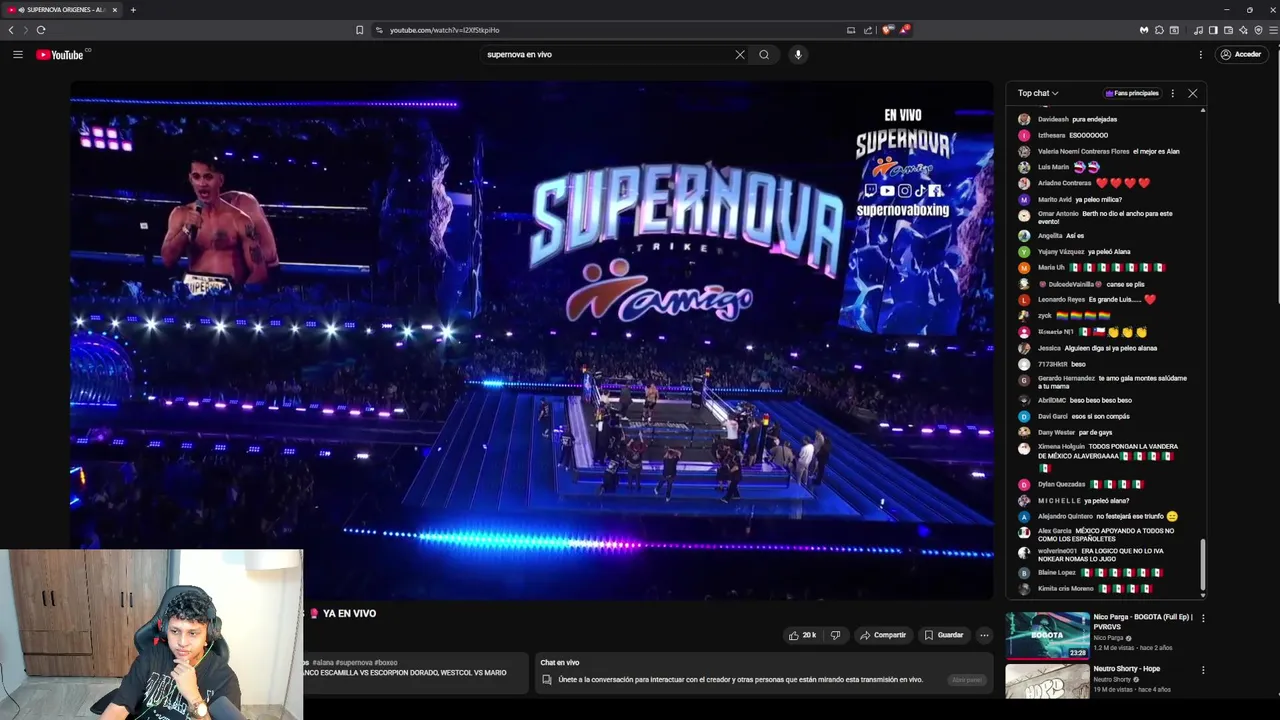Click the youtube.com address bar
This screenshot has height=720, width=1280.
pyautogui.click(x=610, y=30)
